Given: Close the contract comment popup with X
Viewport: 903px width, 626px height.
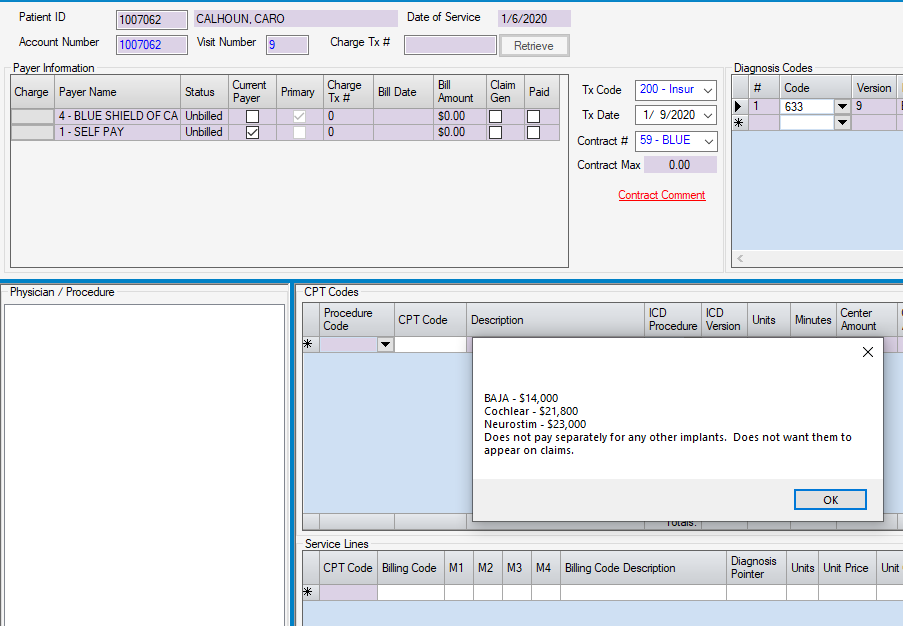Looking at the screenshot, I should click(x=867, y=352).
